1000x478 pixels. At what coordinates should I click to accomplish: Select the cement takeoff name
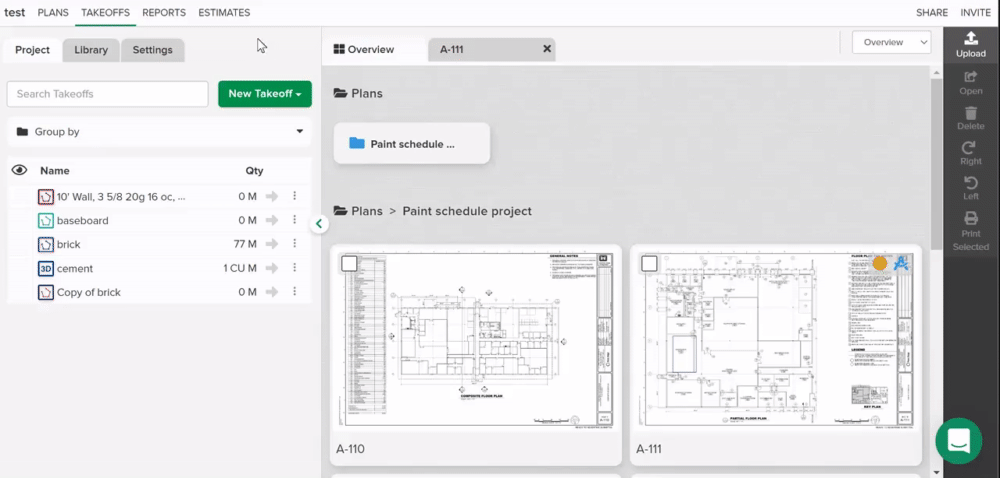75,268
